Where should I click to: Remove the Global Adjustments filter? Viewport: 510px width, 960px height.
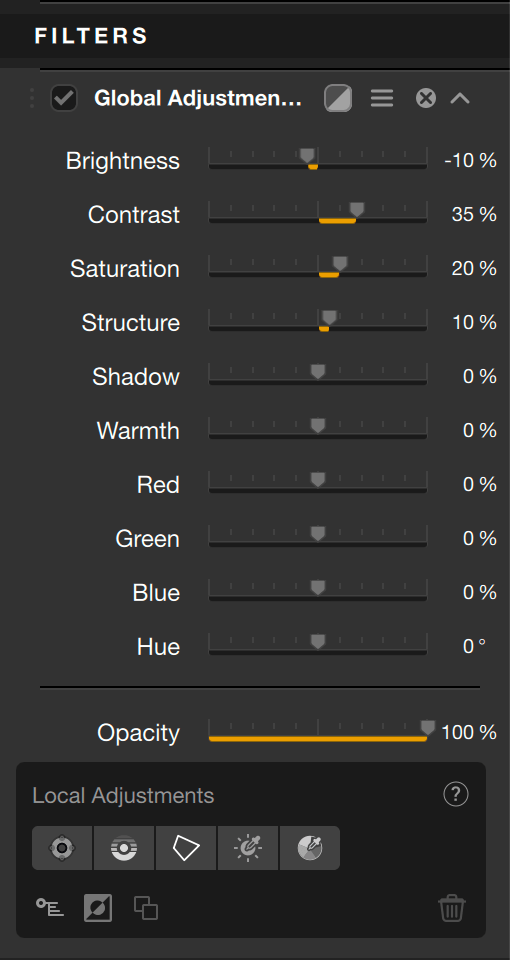pos(426,98)
